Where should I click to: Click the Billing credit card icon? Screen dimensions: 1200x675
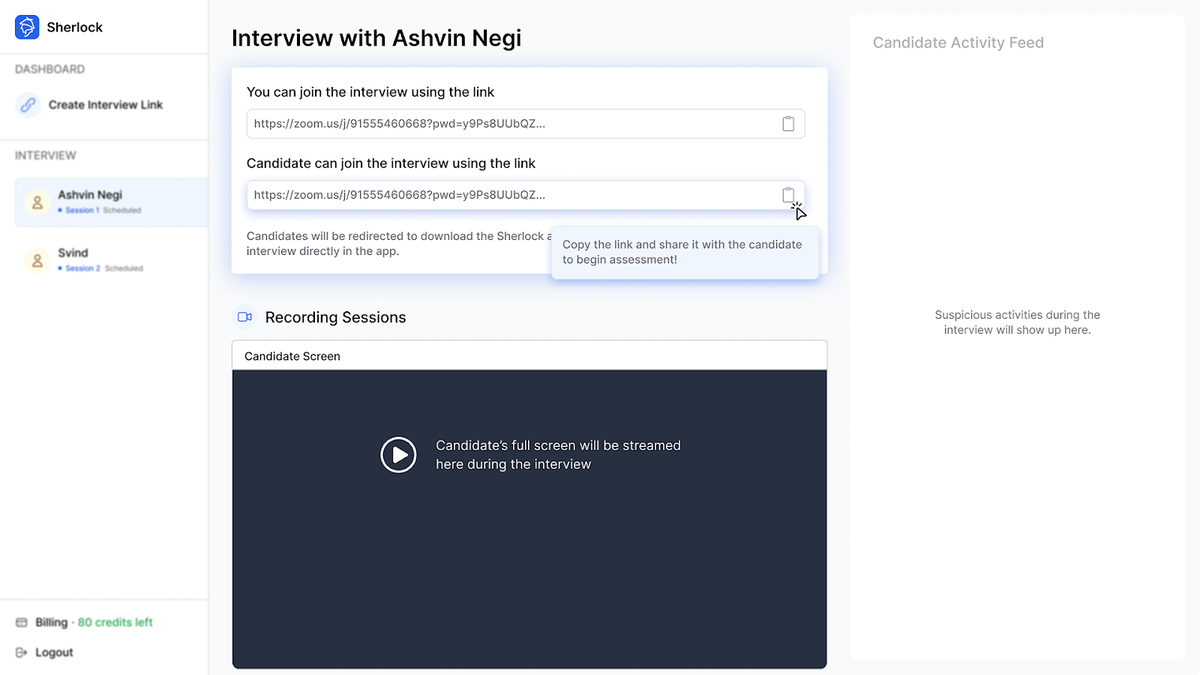coord(22,621)
